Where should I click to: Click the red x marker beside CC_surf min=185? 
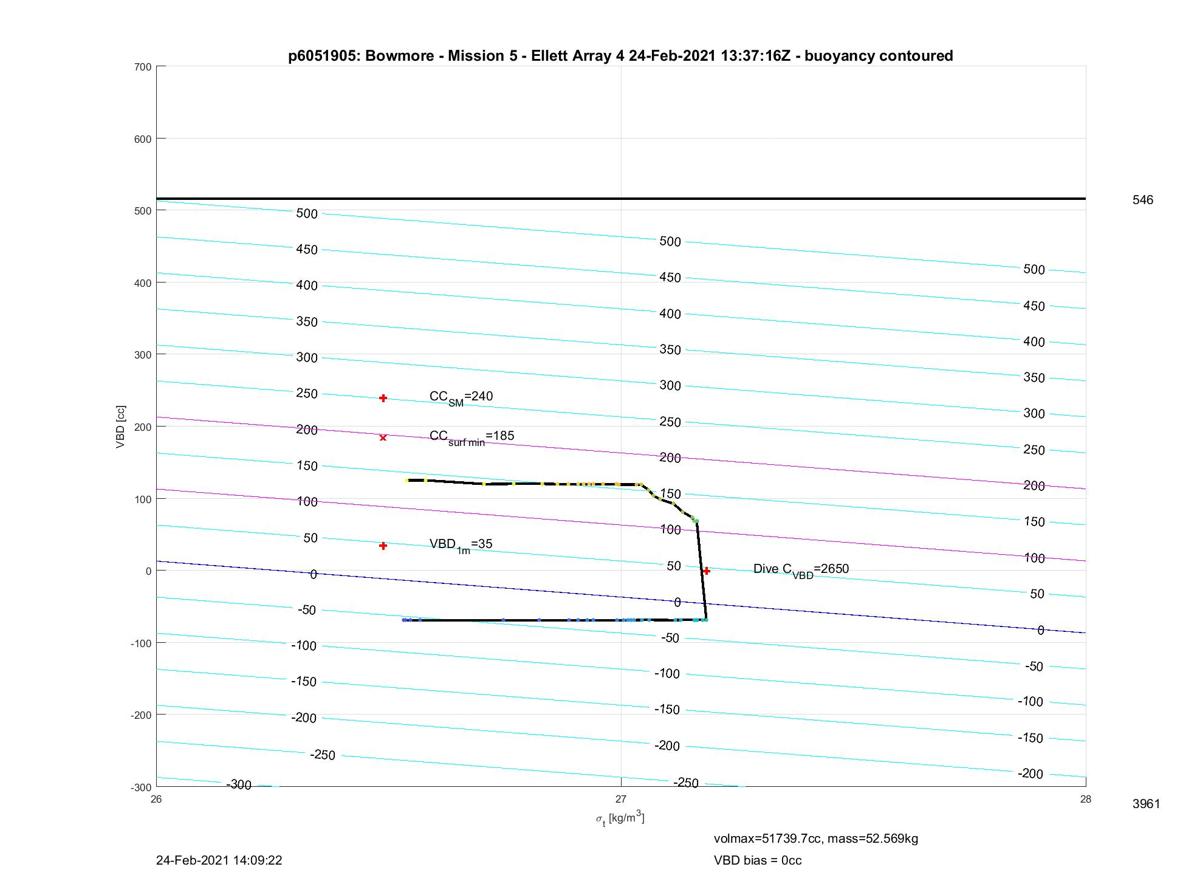click(383, 437)
